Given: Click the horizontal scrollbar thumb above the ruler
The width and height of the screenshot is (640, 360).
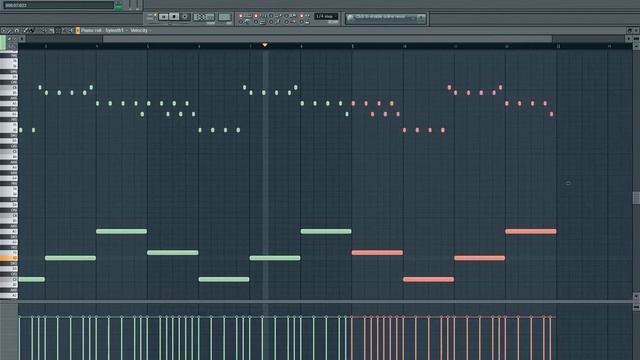Looking at the screenshot, I should (327, 39).
